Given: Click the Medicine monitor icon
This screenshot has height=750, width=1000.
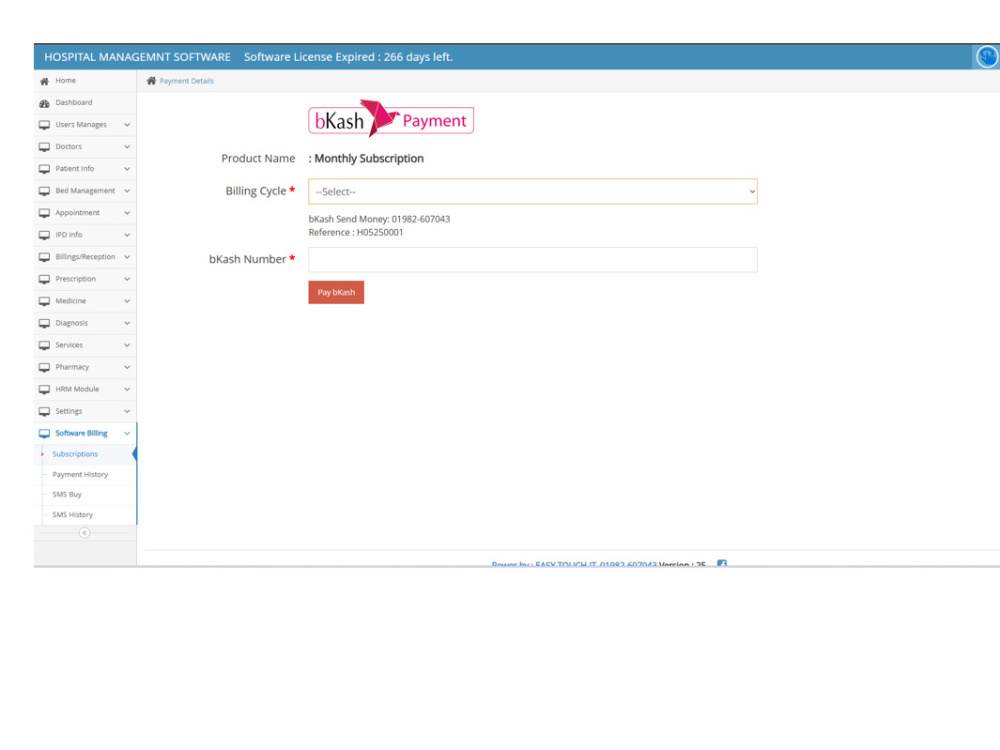Looking at the screenshot, I should pyautogui.click(x=44, y=301).
